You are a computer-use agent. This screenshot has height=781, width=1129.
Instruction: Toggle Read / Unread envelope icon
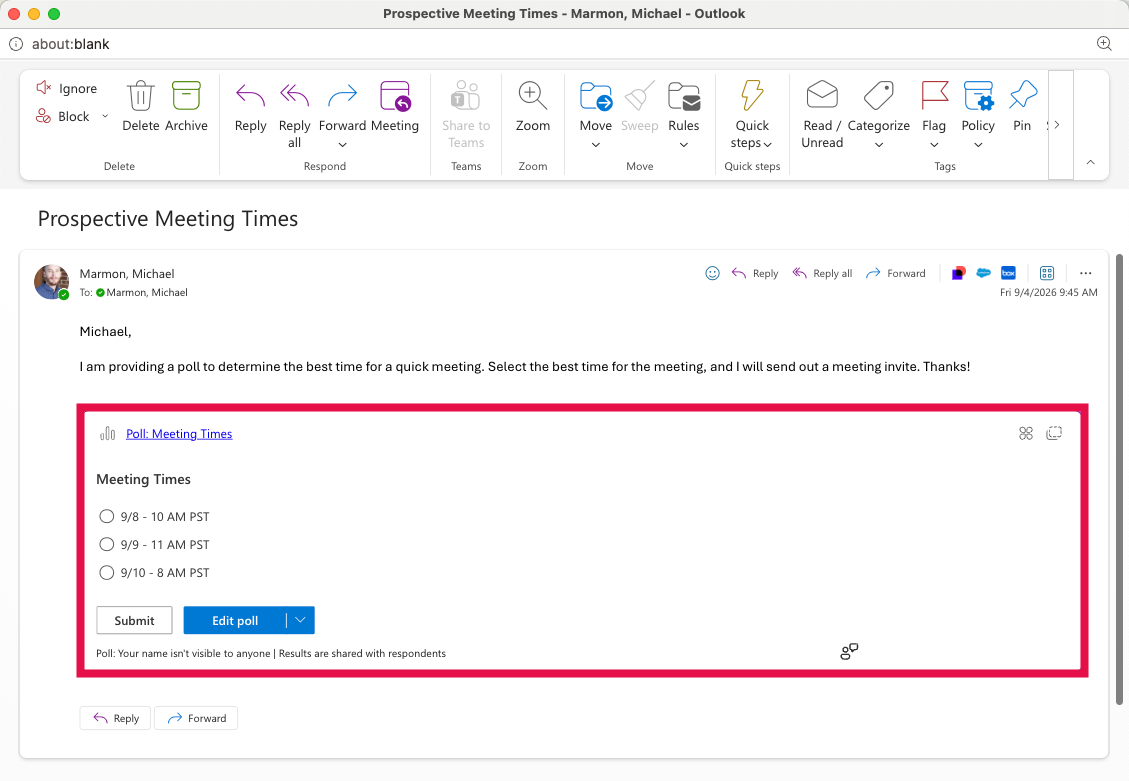point(822,95)
